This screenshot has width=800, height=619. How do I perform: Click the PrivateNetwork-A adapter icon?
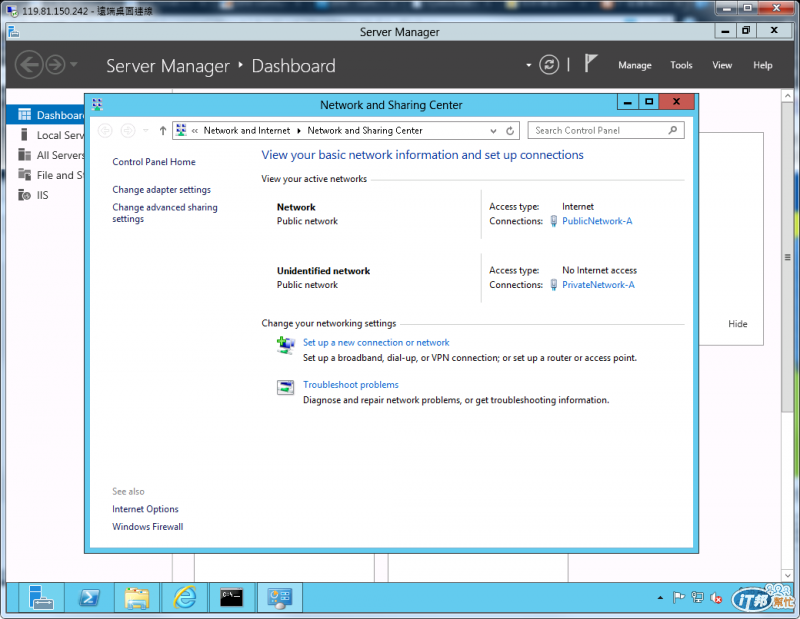tap(554, 285)
